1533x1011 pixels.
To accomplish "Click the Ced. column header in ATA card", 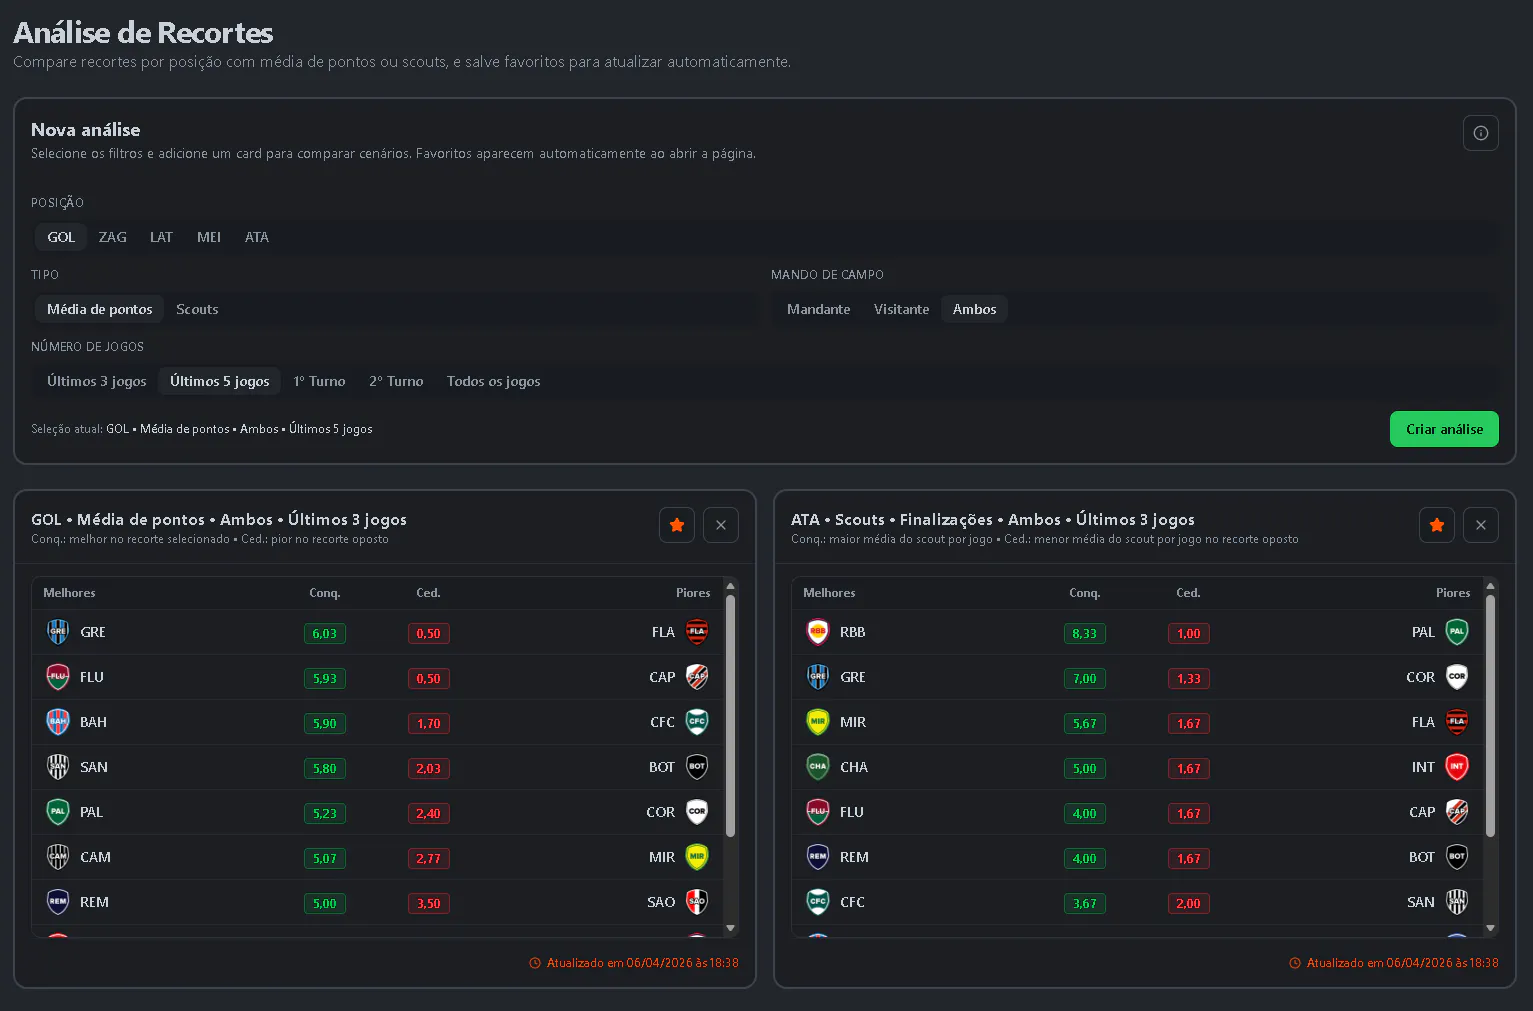I will pyautogui.click(x=1188, y=593).
